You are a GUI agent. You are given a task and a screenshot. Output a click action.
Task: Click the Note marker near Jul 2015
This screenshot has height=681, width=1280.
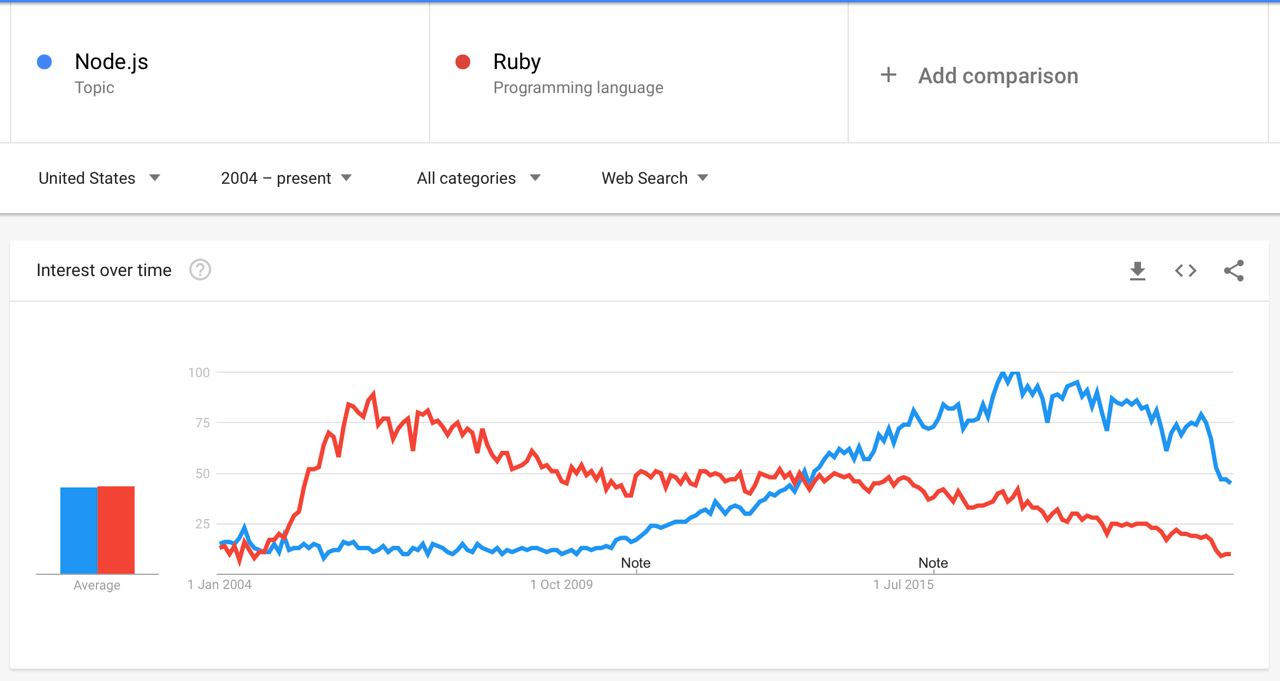click(x=933, y=563)
